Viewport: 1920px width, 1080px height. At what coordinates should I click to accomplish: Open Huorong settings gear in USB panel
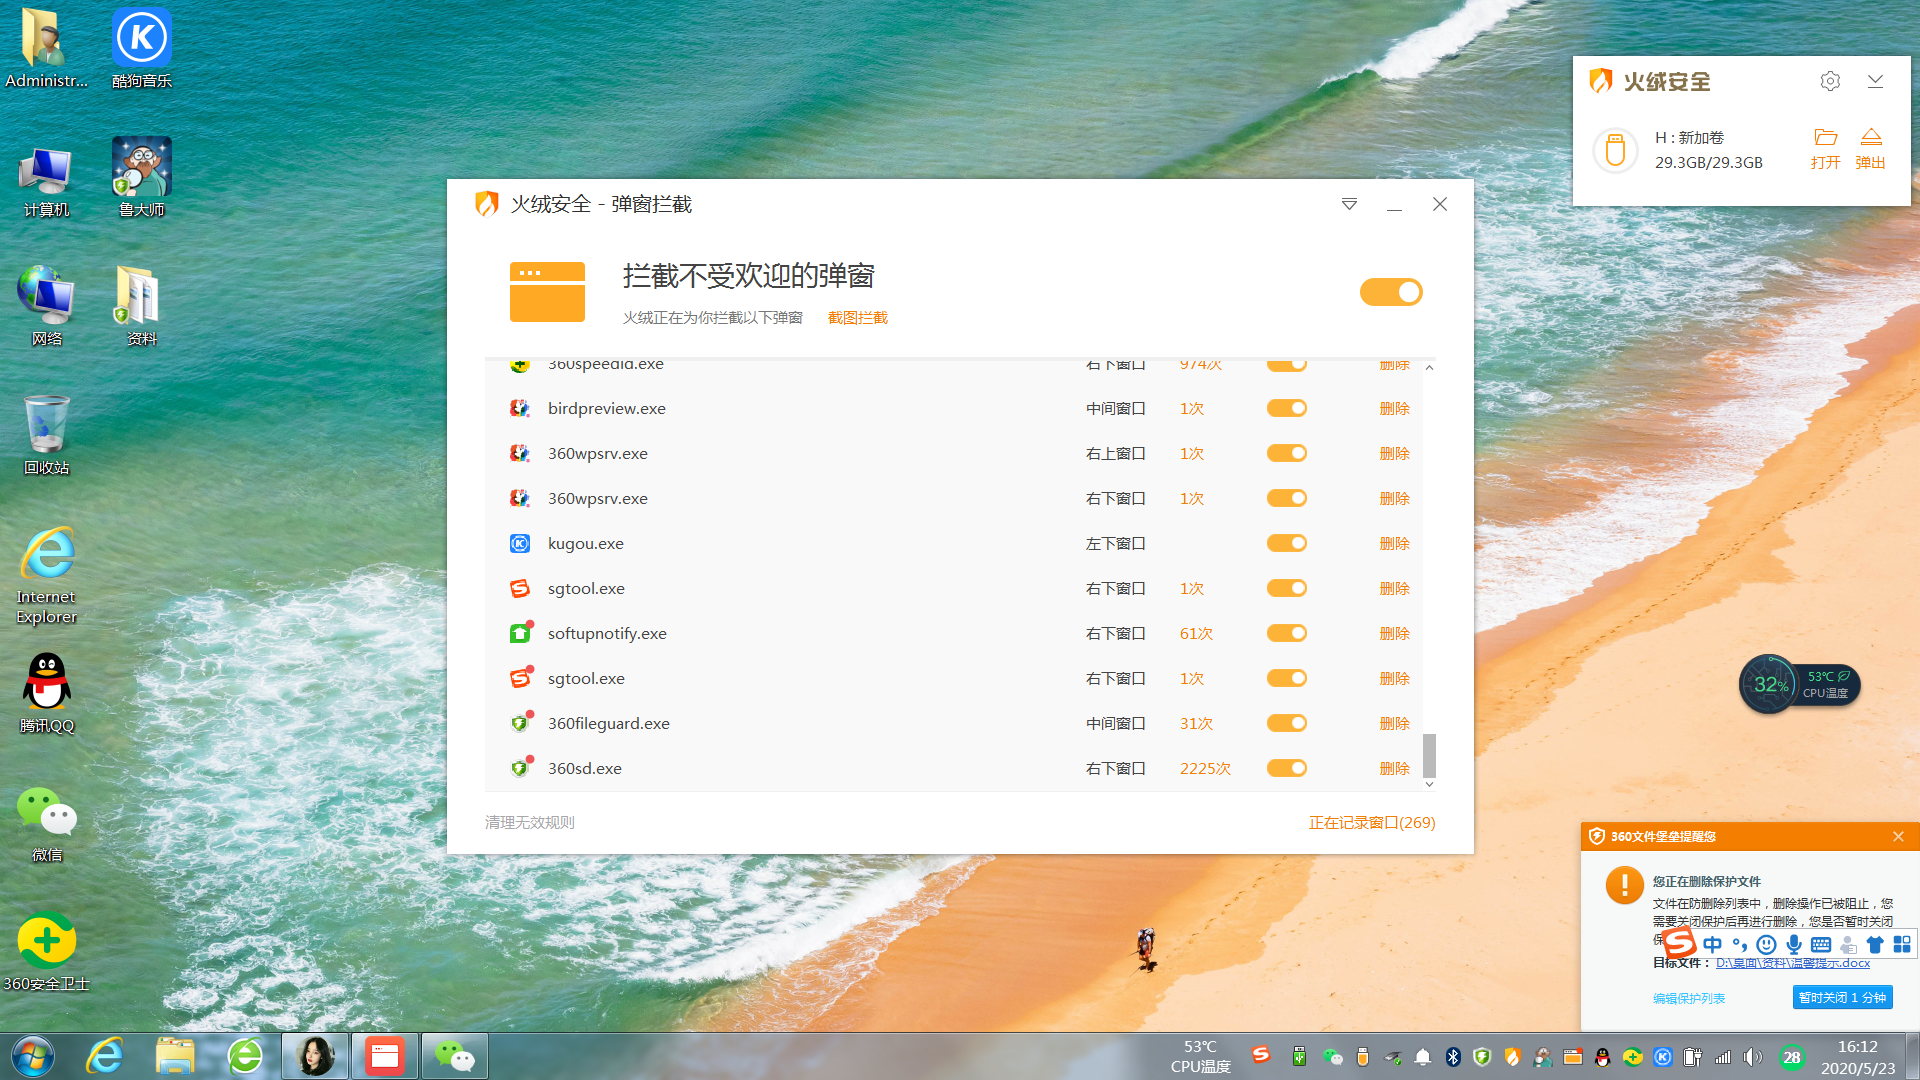point(1830,81)
